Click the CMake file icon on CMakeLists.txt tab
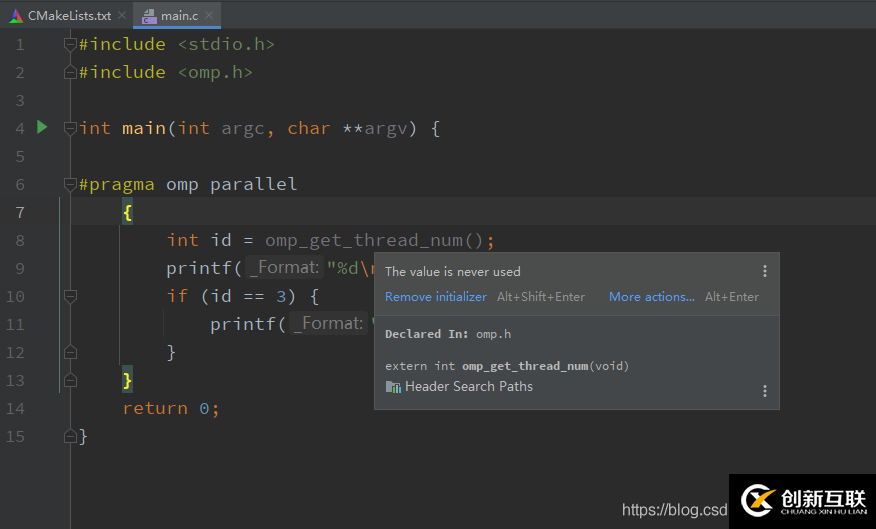The image size is (876, 529). [x=16, y=16]
